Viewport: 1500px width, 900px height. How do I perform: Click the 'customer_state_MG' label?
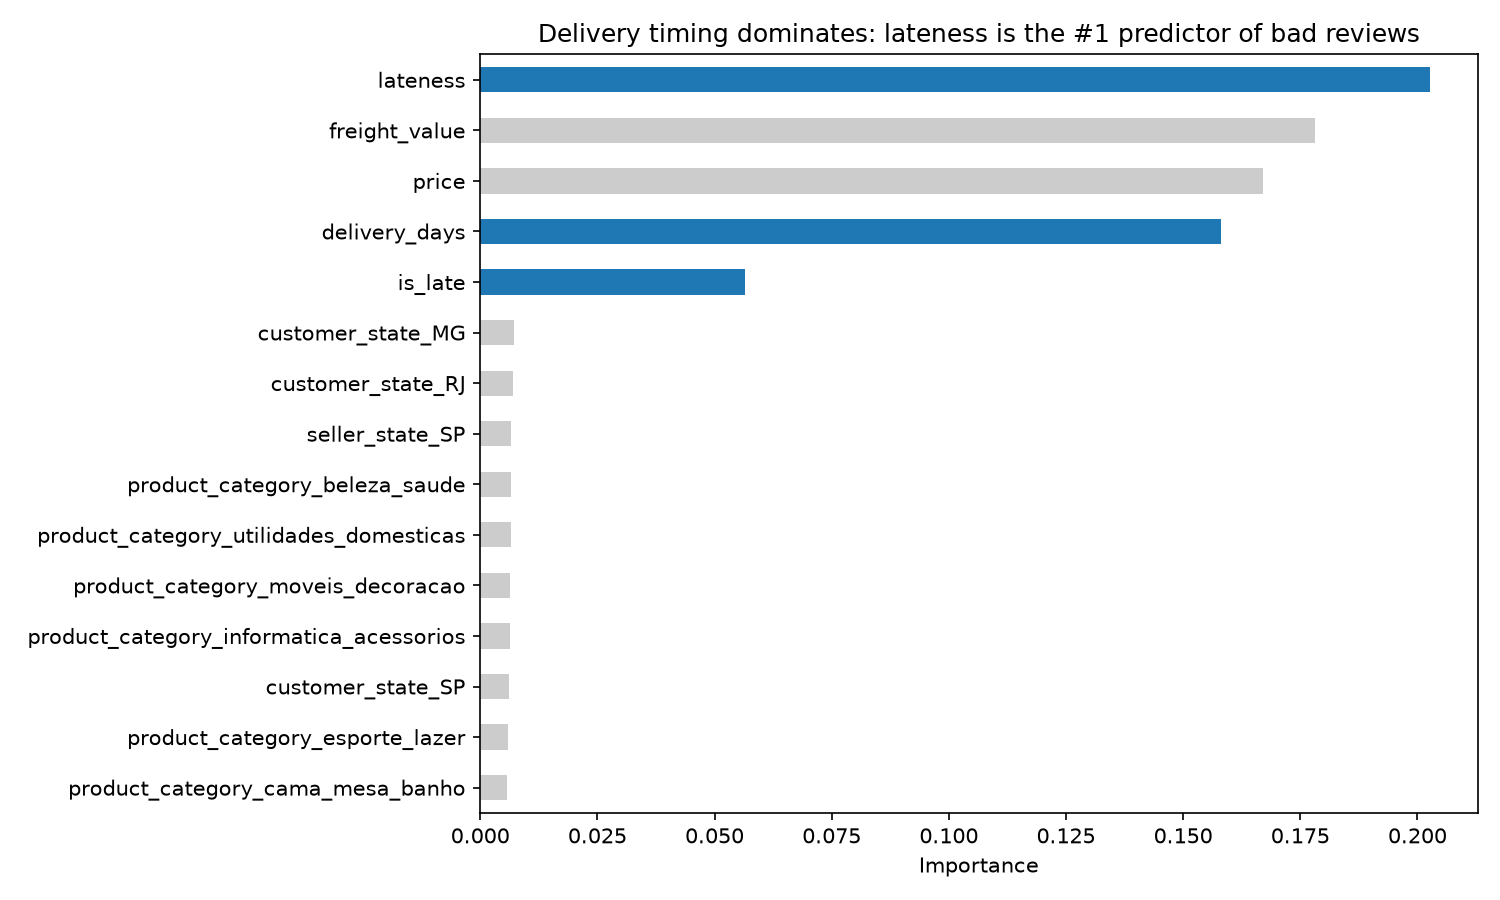[361, 334]
